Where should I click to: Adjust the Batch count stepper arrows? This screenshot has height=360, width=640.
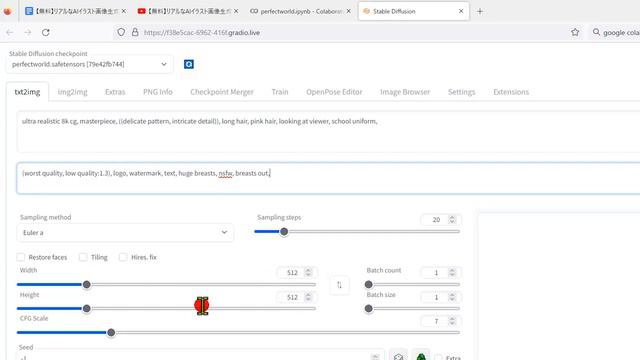pos(452,272)
